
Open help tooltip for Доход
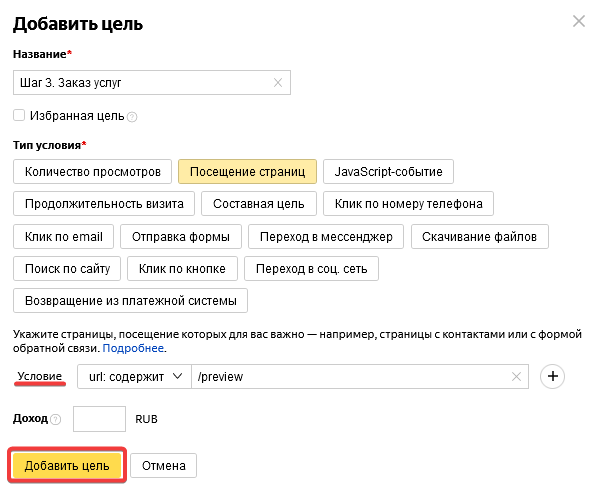tap(56, 420)
